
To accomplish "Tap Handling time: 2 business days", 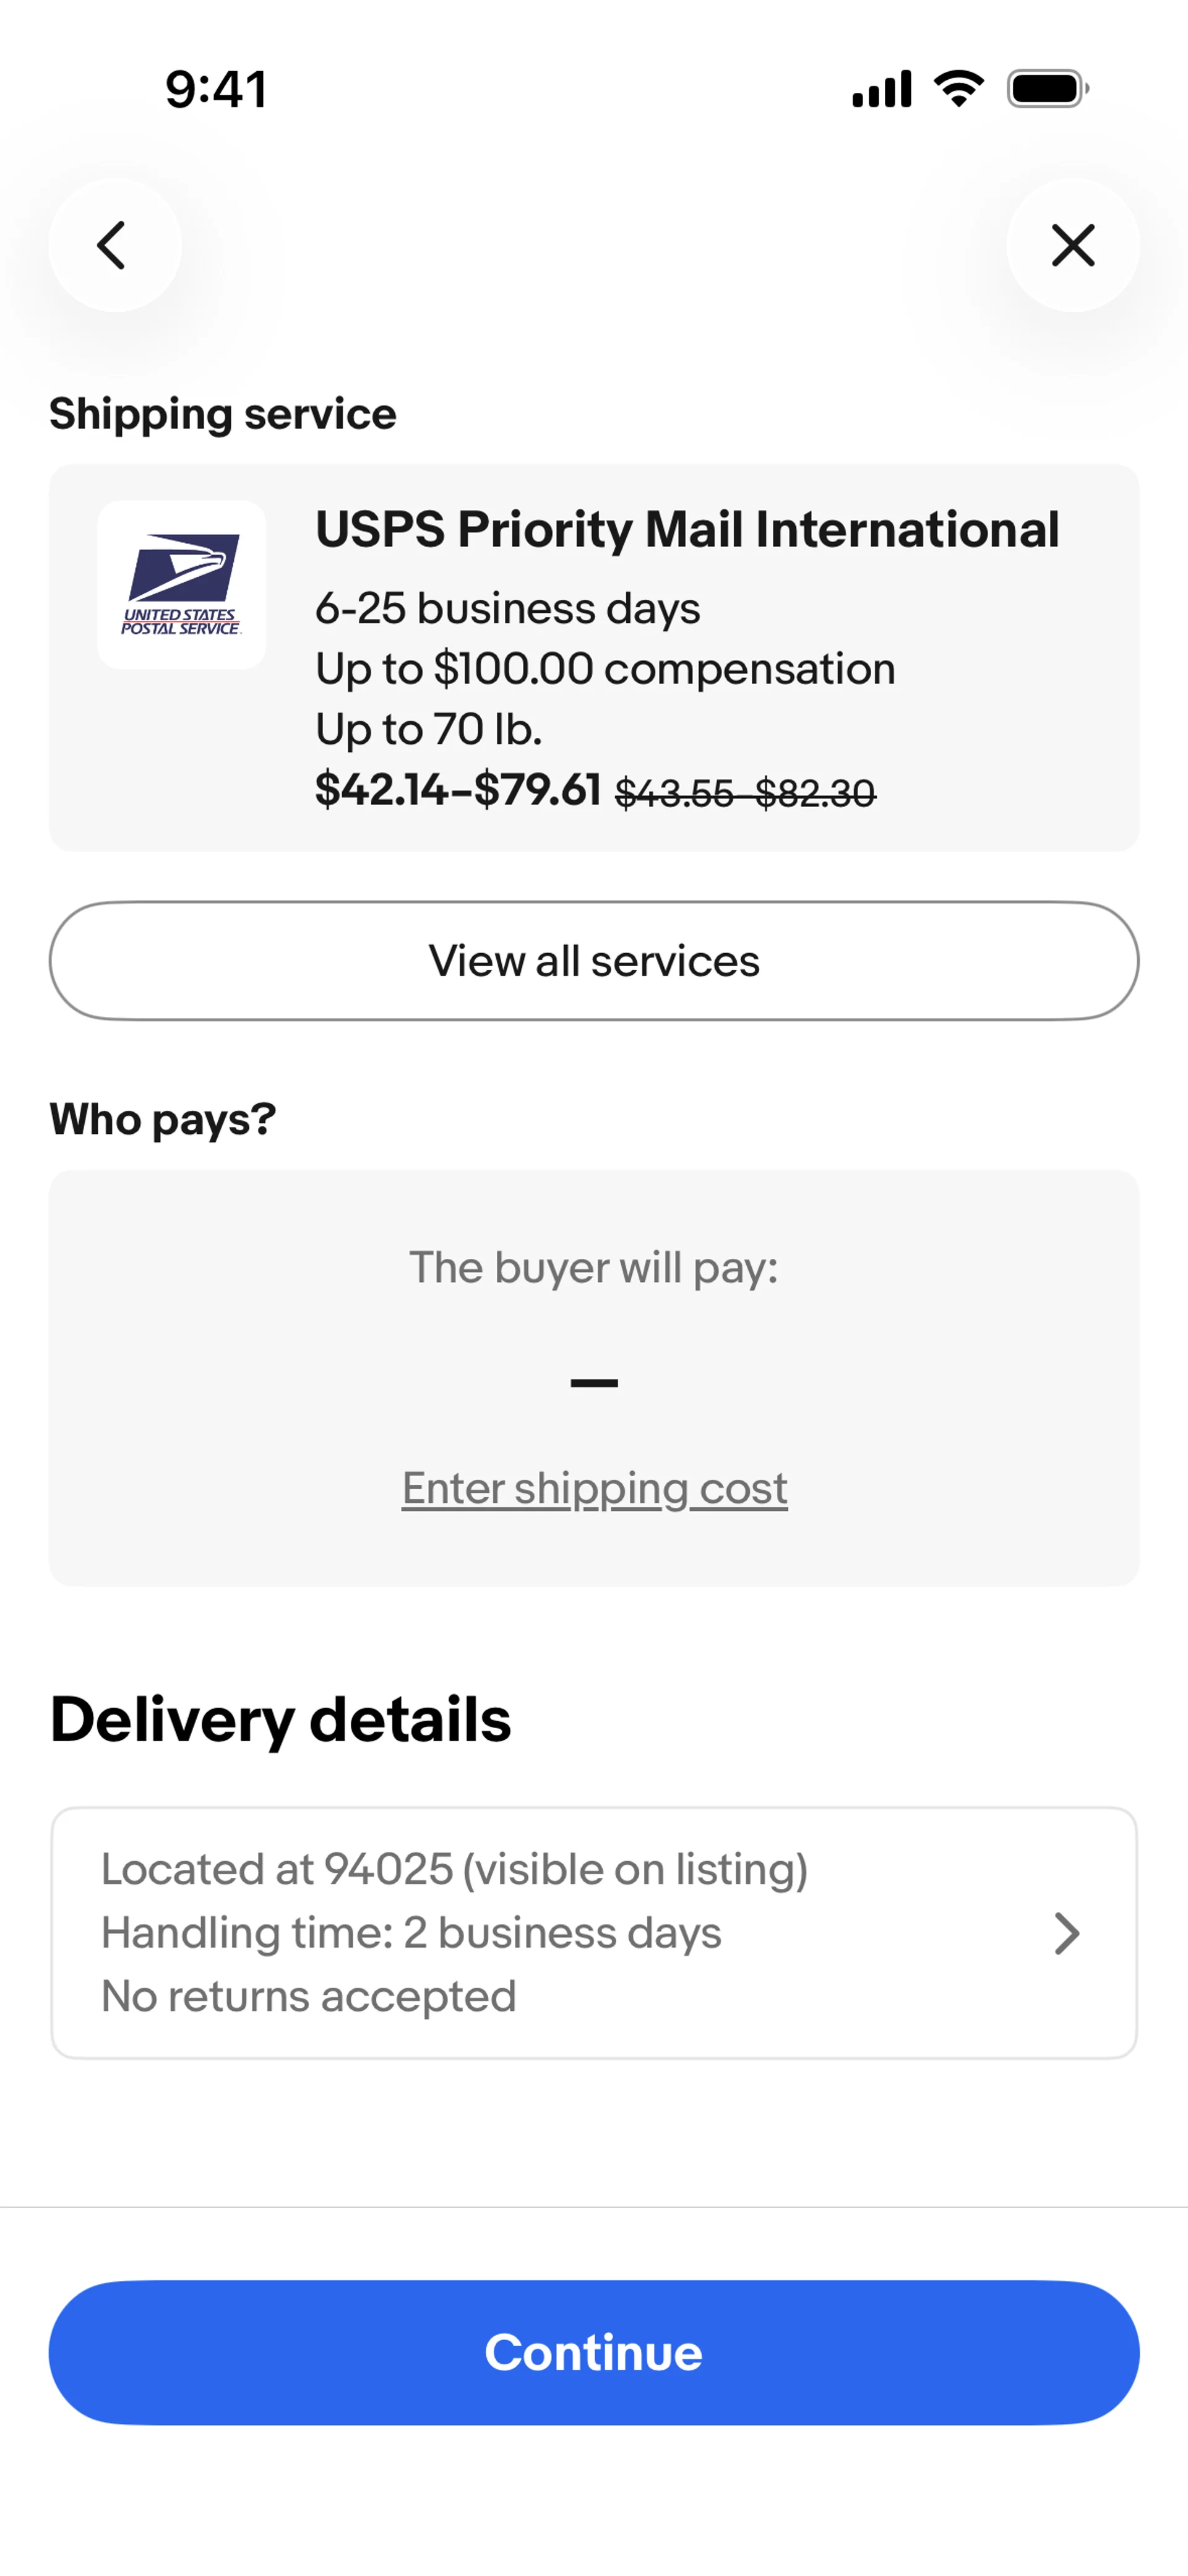I will [411, 1933].
